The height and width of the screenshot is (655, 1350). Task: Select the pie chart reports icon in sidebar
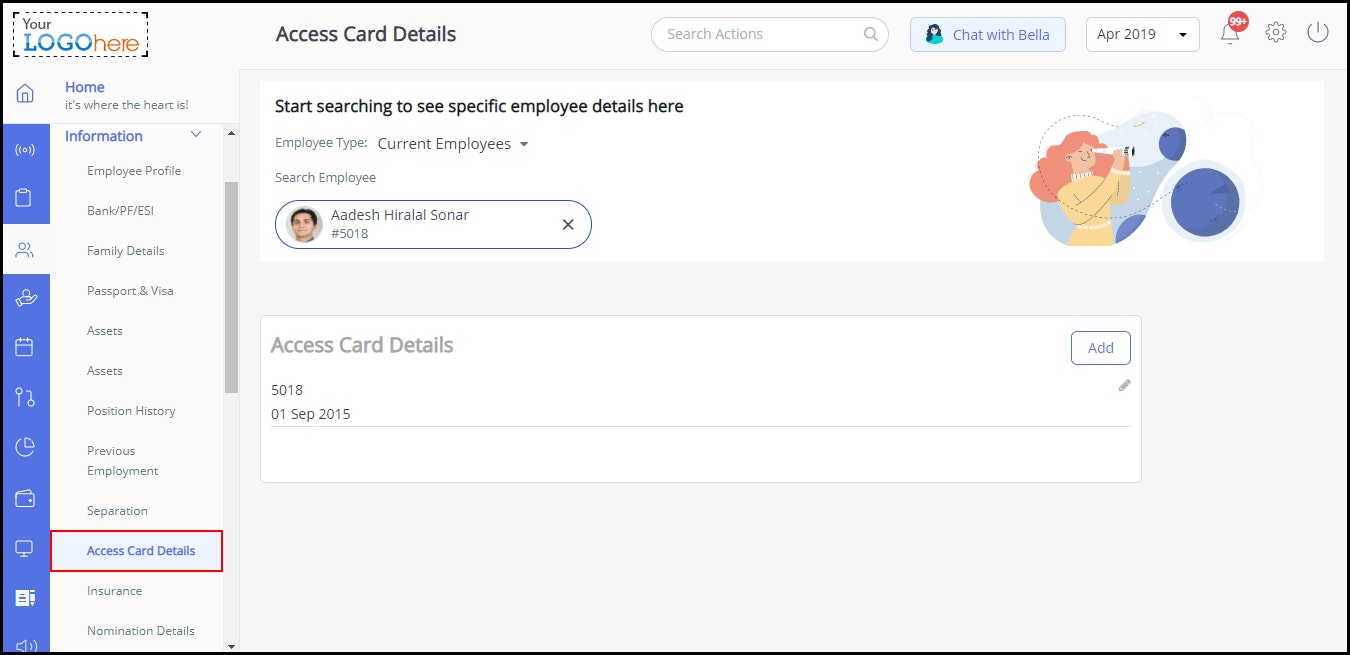pyautogui.click(x=26, y=447)
